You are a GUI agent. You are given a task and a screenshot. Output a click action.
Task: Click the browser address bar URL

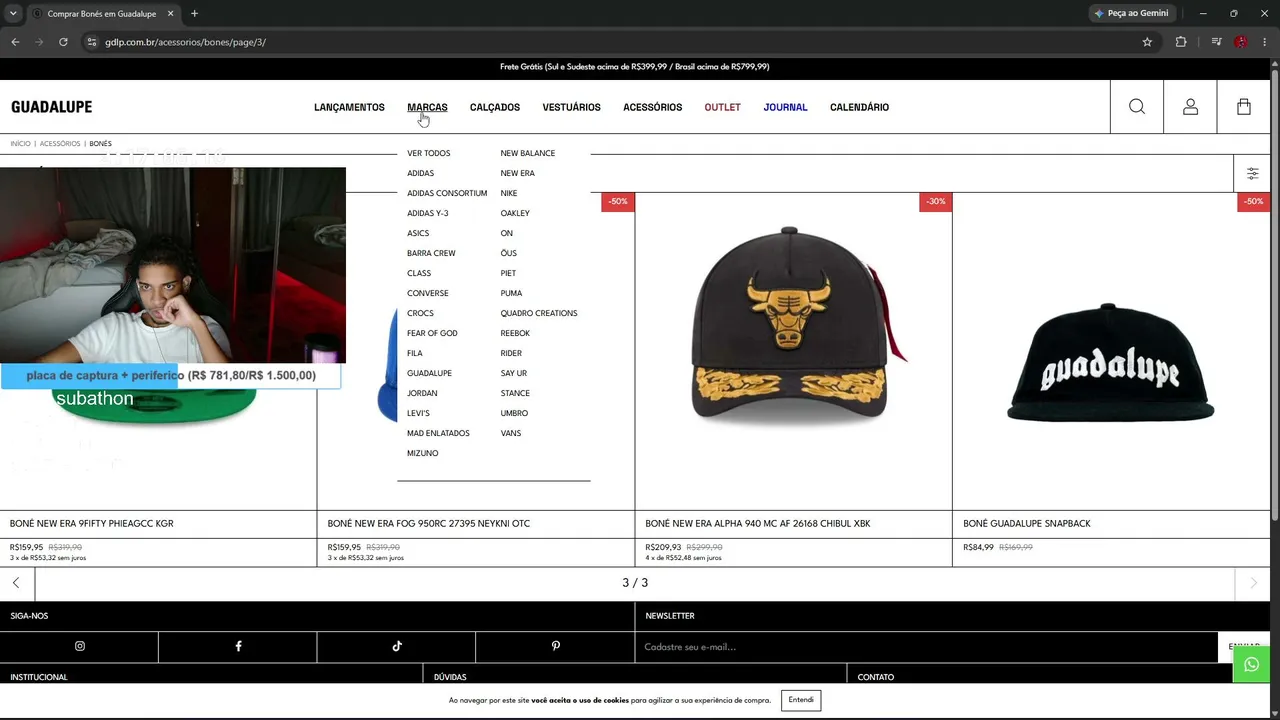(x=186, y=42)
